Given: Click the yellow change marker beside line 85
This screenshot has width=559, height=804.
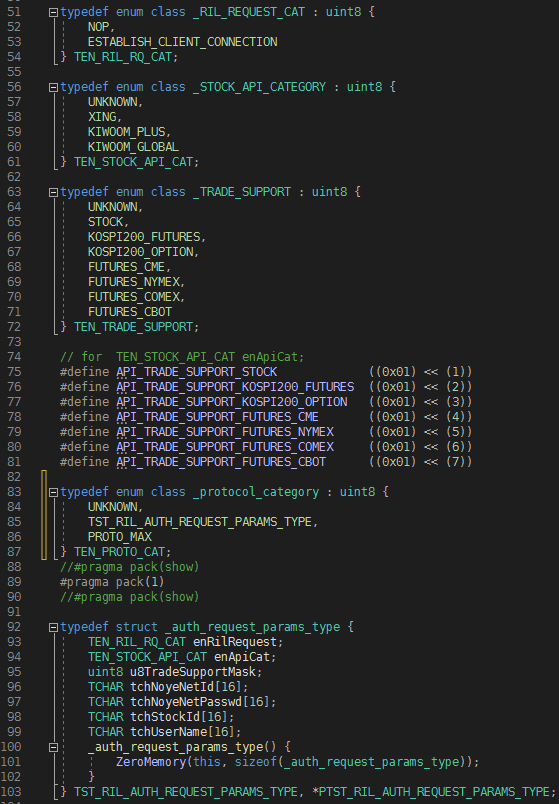Looking at the screenshot, I should pyautogui.click(x=44, y=522).
